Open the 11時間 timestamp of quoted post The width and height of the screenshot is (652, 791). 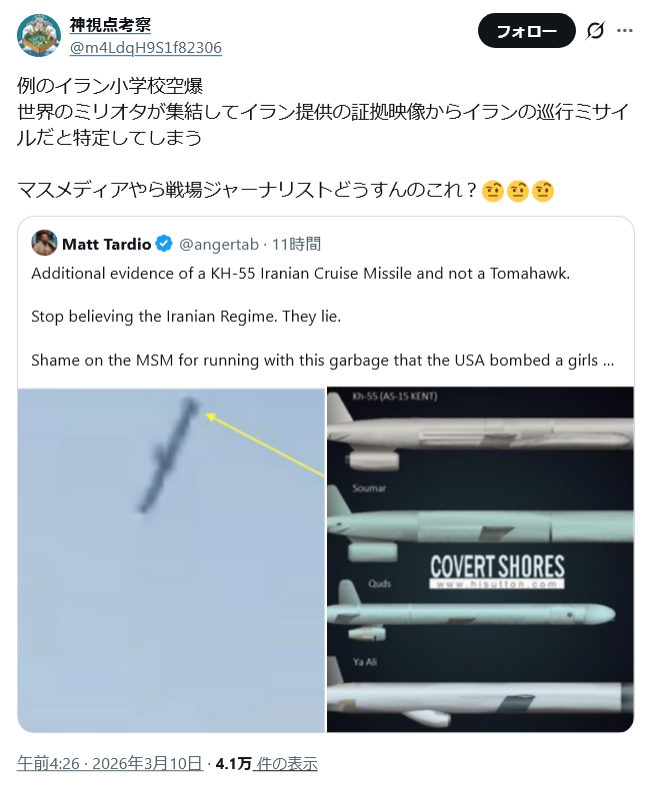click(x=297, y=244)
